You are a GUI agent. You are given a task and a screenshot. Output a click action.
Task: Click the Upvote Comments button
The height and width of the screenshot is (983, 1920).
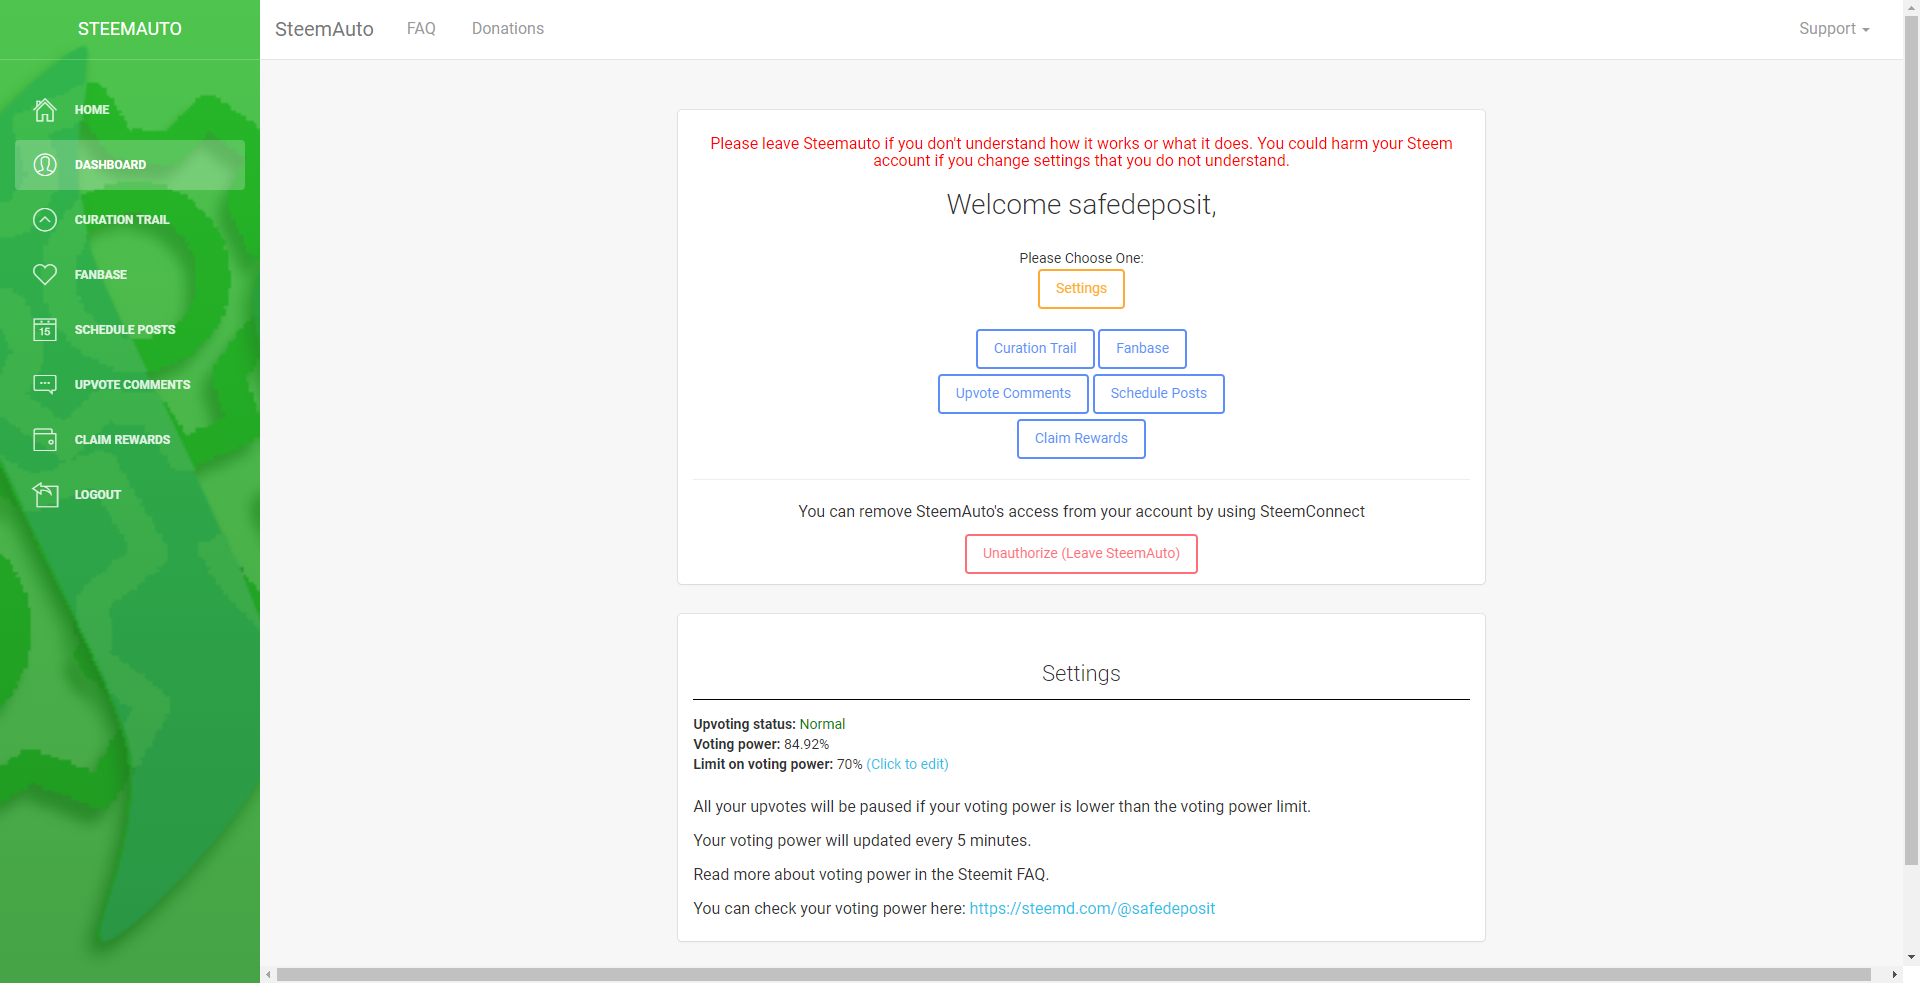point(1013,394)
